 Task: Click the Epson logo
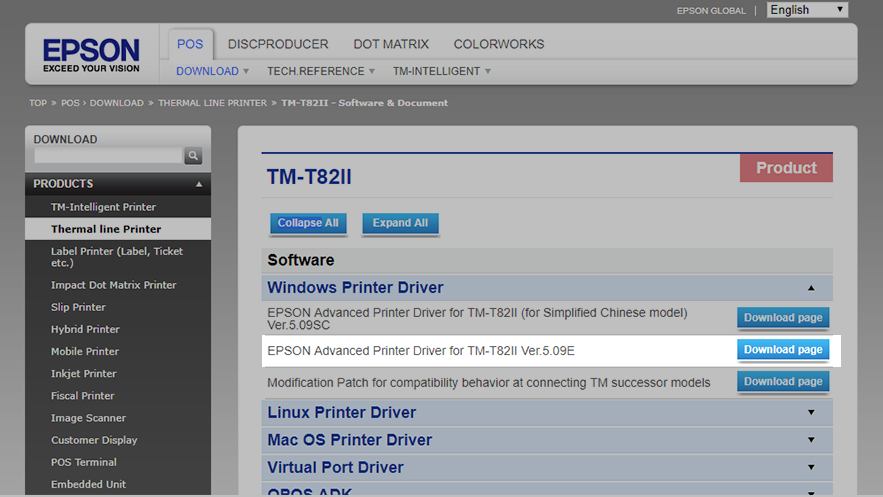91,55
